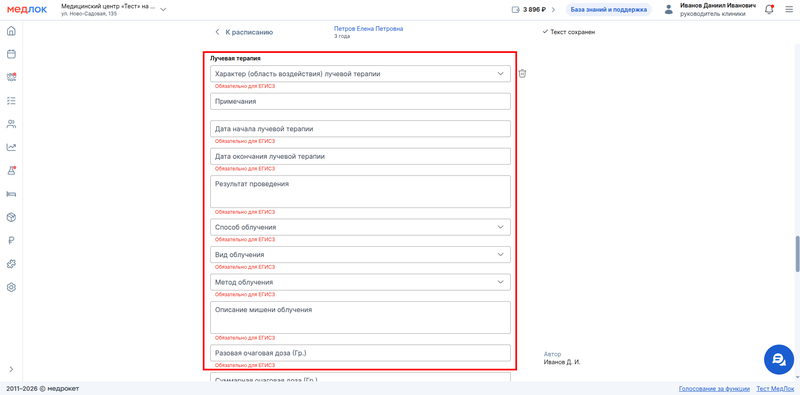This screenshot has height=395, width=800.
Task: Open the patients section people icon
Action: pos(11,124)
